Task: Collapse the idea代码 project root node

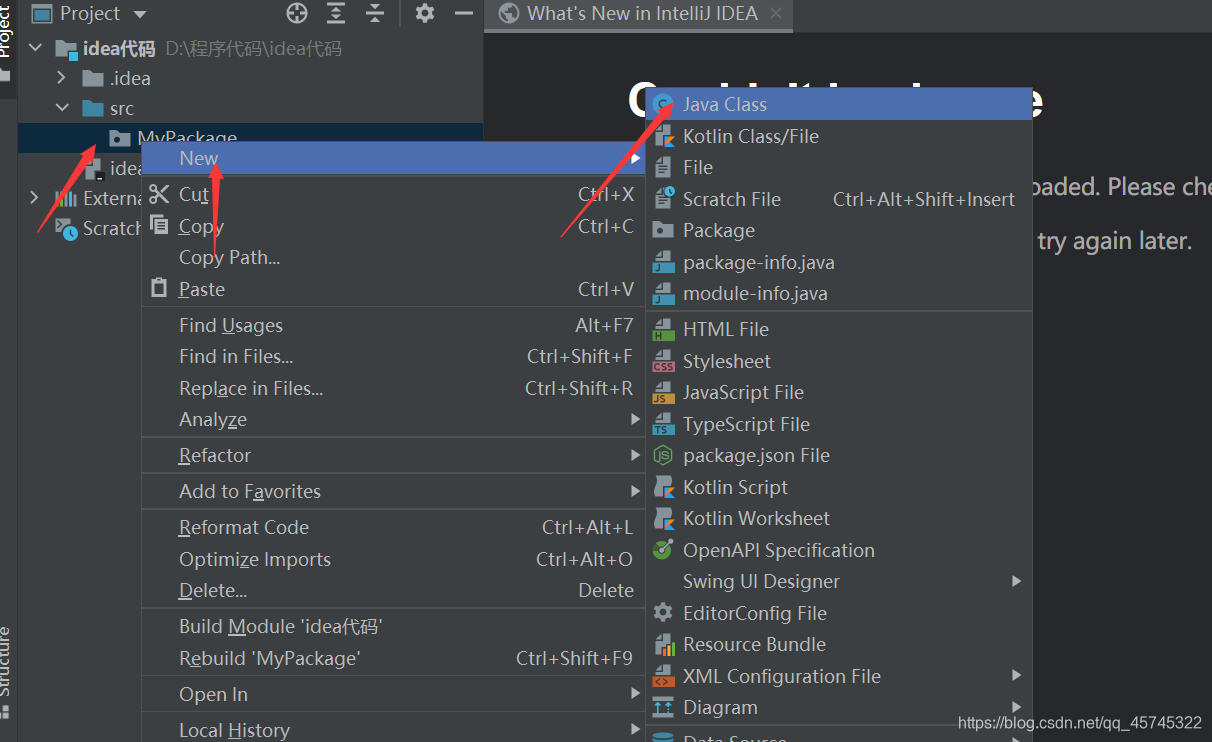Action: (37, 48)
